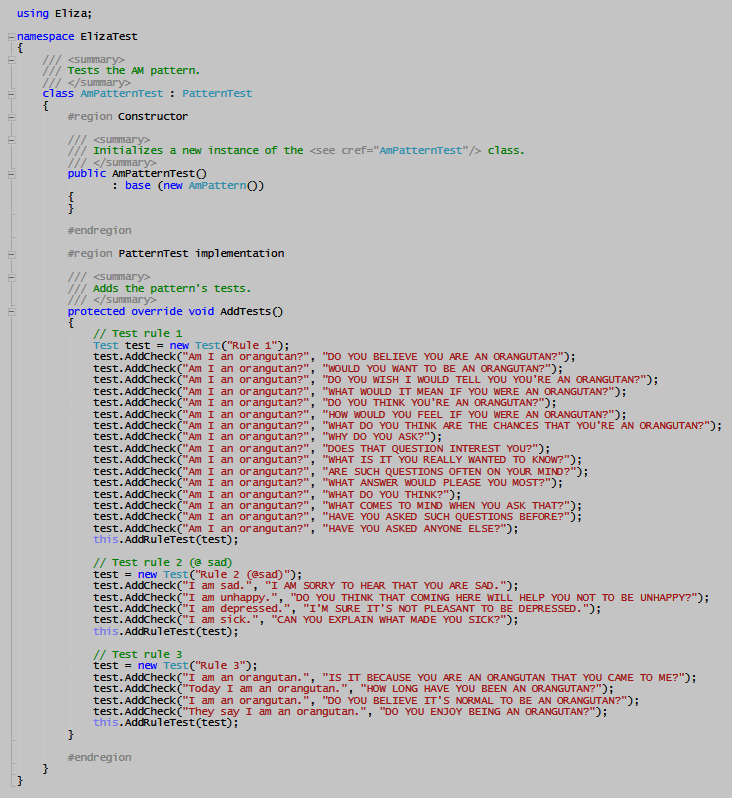
Task: Collapse the public AmPatternTest() constructor
Action: click(11, 174)
